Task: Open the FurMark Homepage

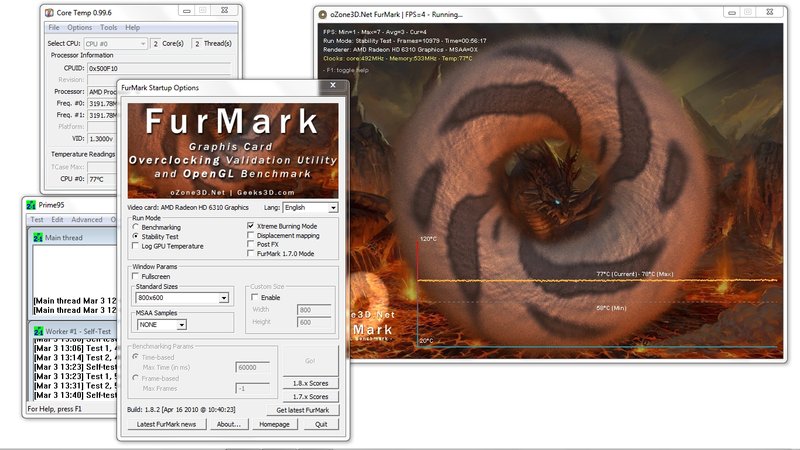Action: pos(274,424)
